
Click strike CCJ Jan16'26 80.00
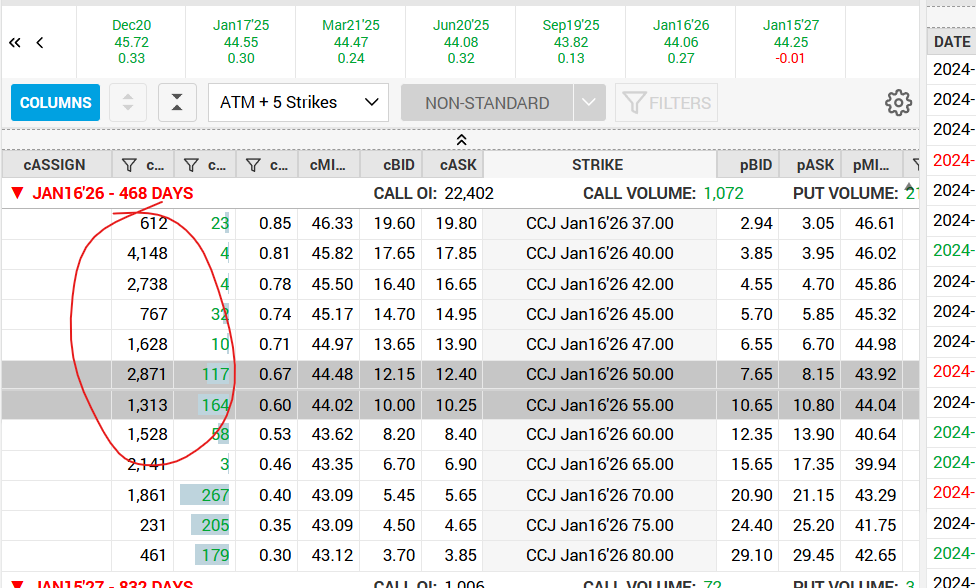point(599,555)
